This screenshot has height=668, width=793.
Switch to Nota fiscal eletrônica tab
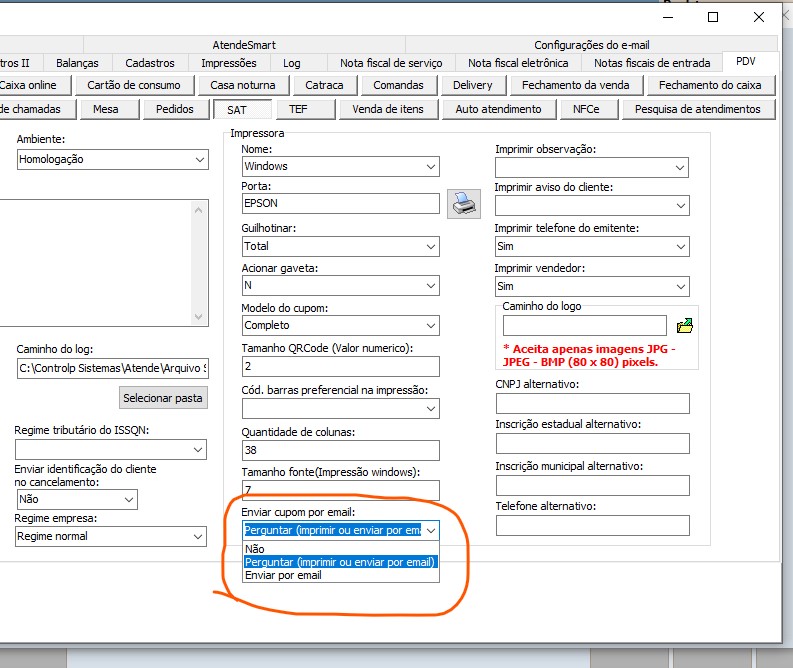(x=518, y=63)
